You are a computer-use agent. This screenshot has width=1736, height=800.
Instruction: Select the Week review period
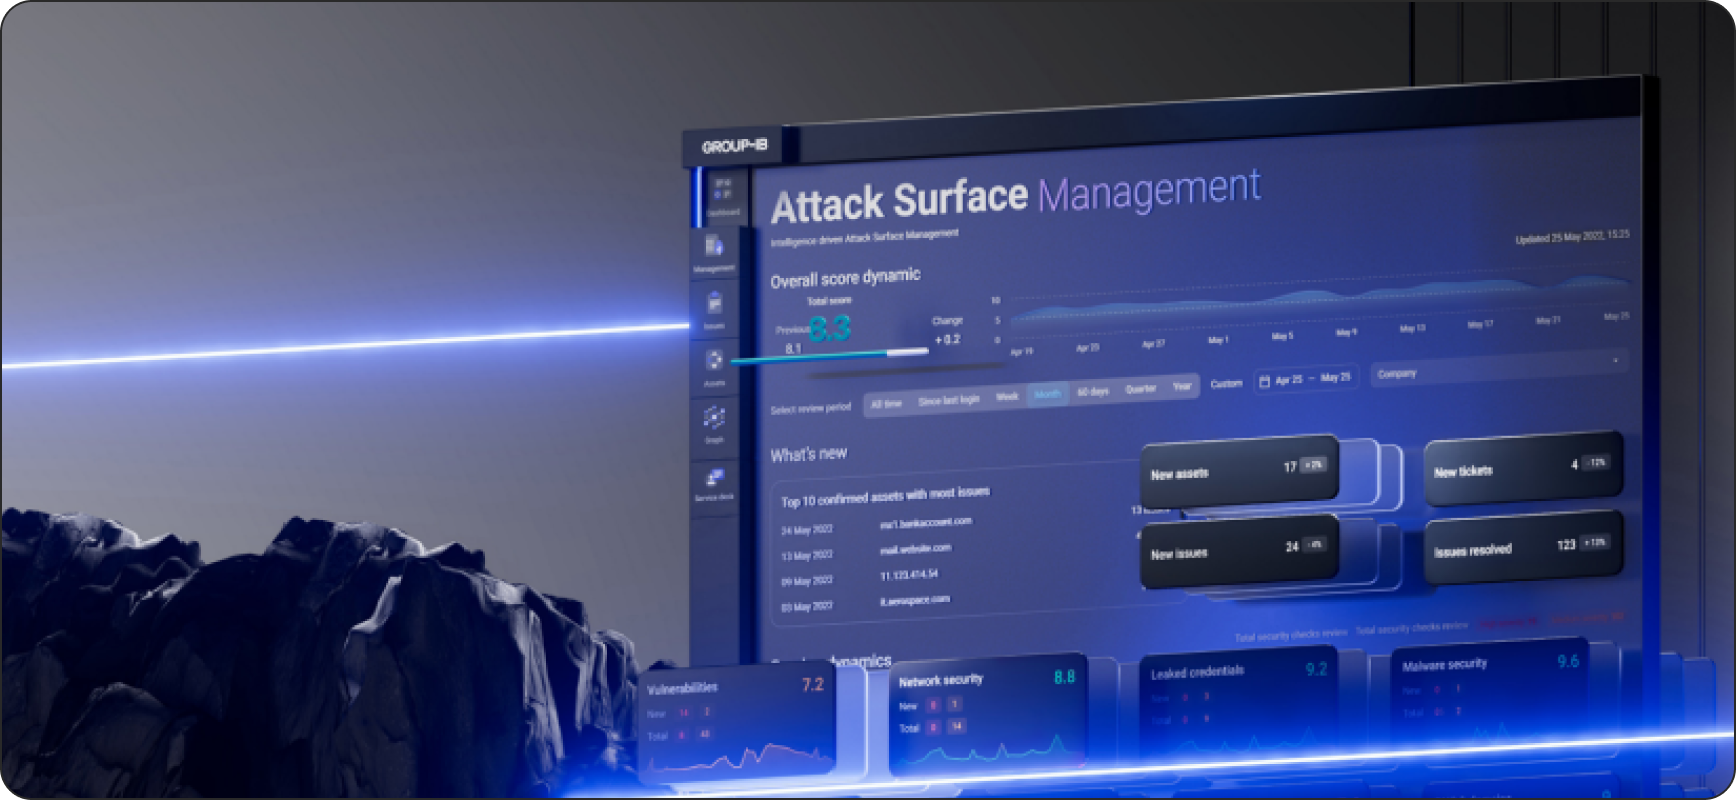1007,397
